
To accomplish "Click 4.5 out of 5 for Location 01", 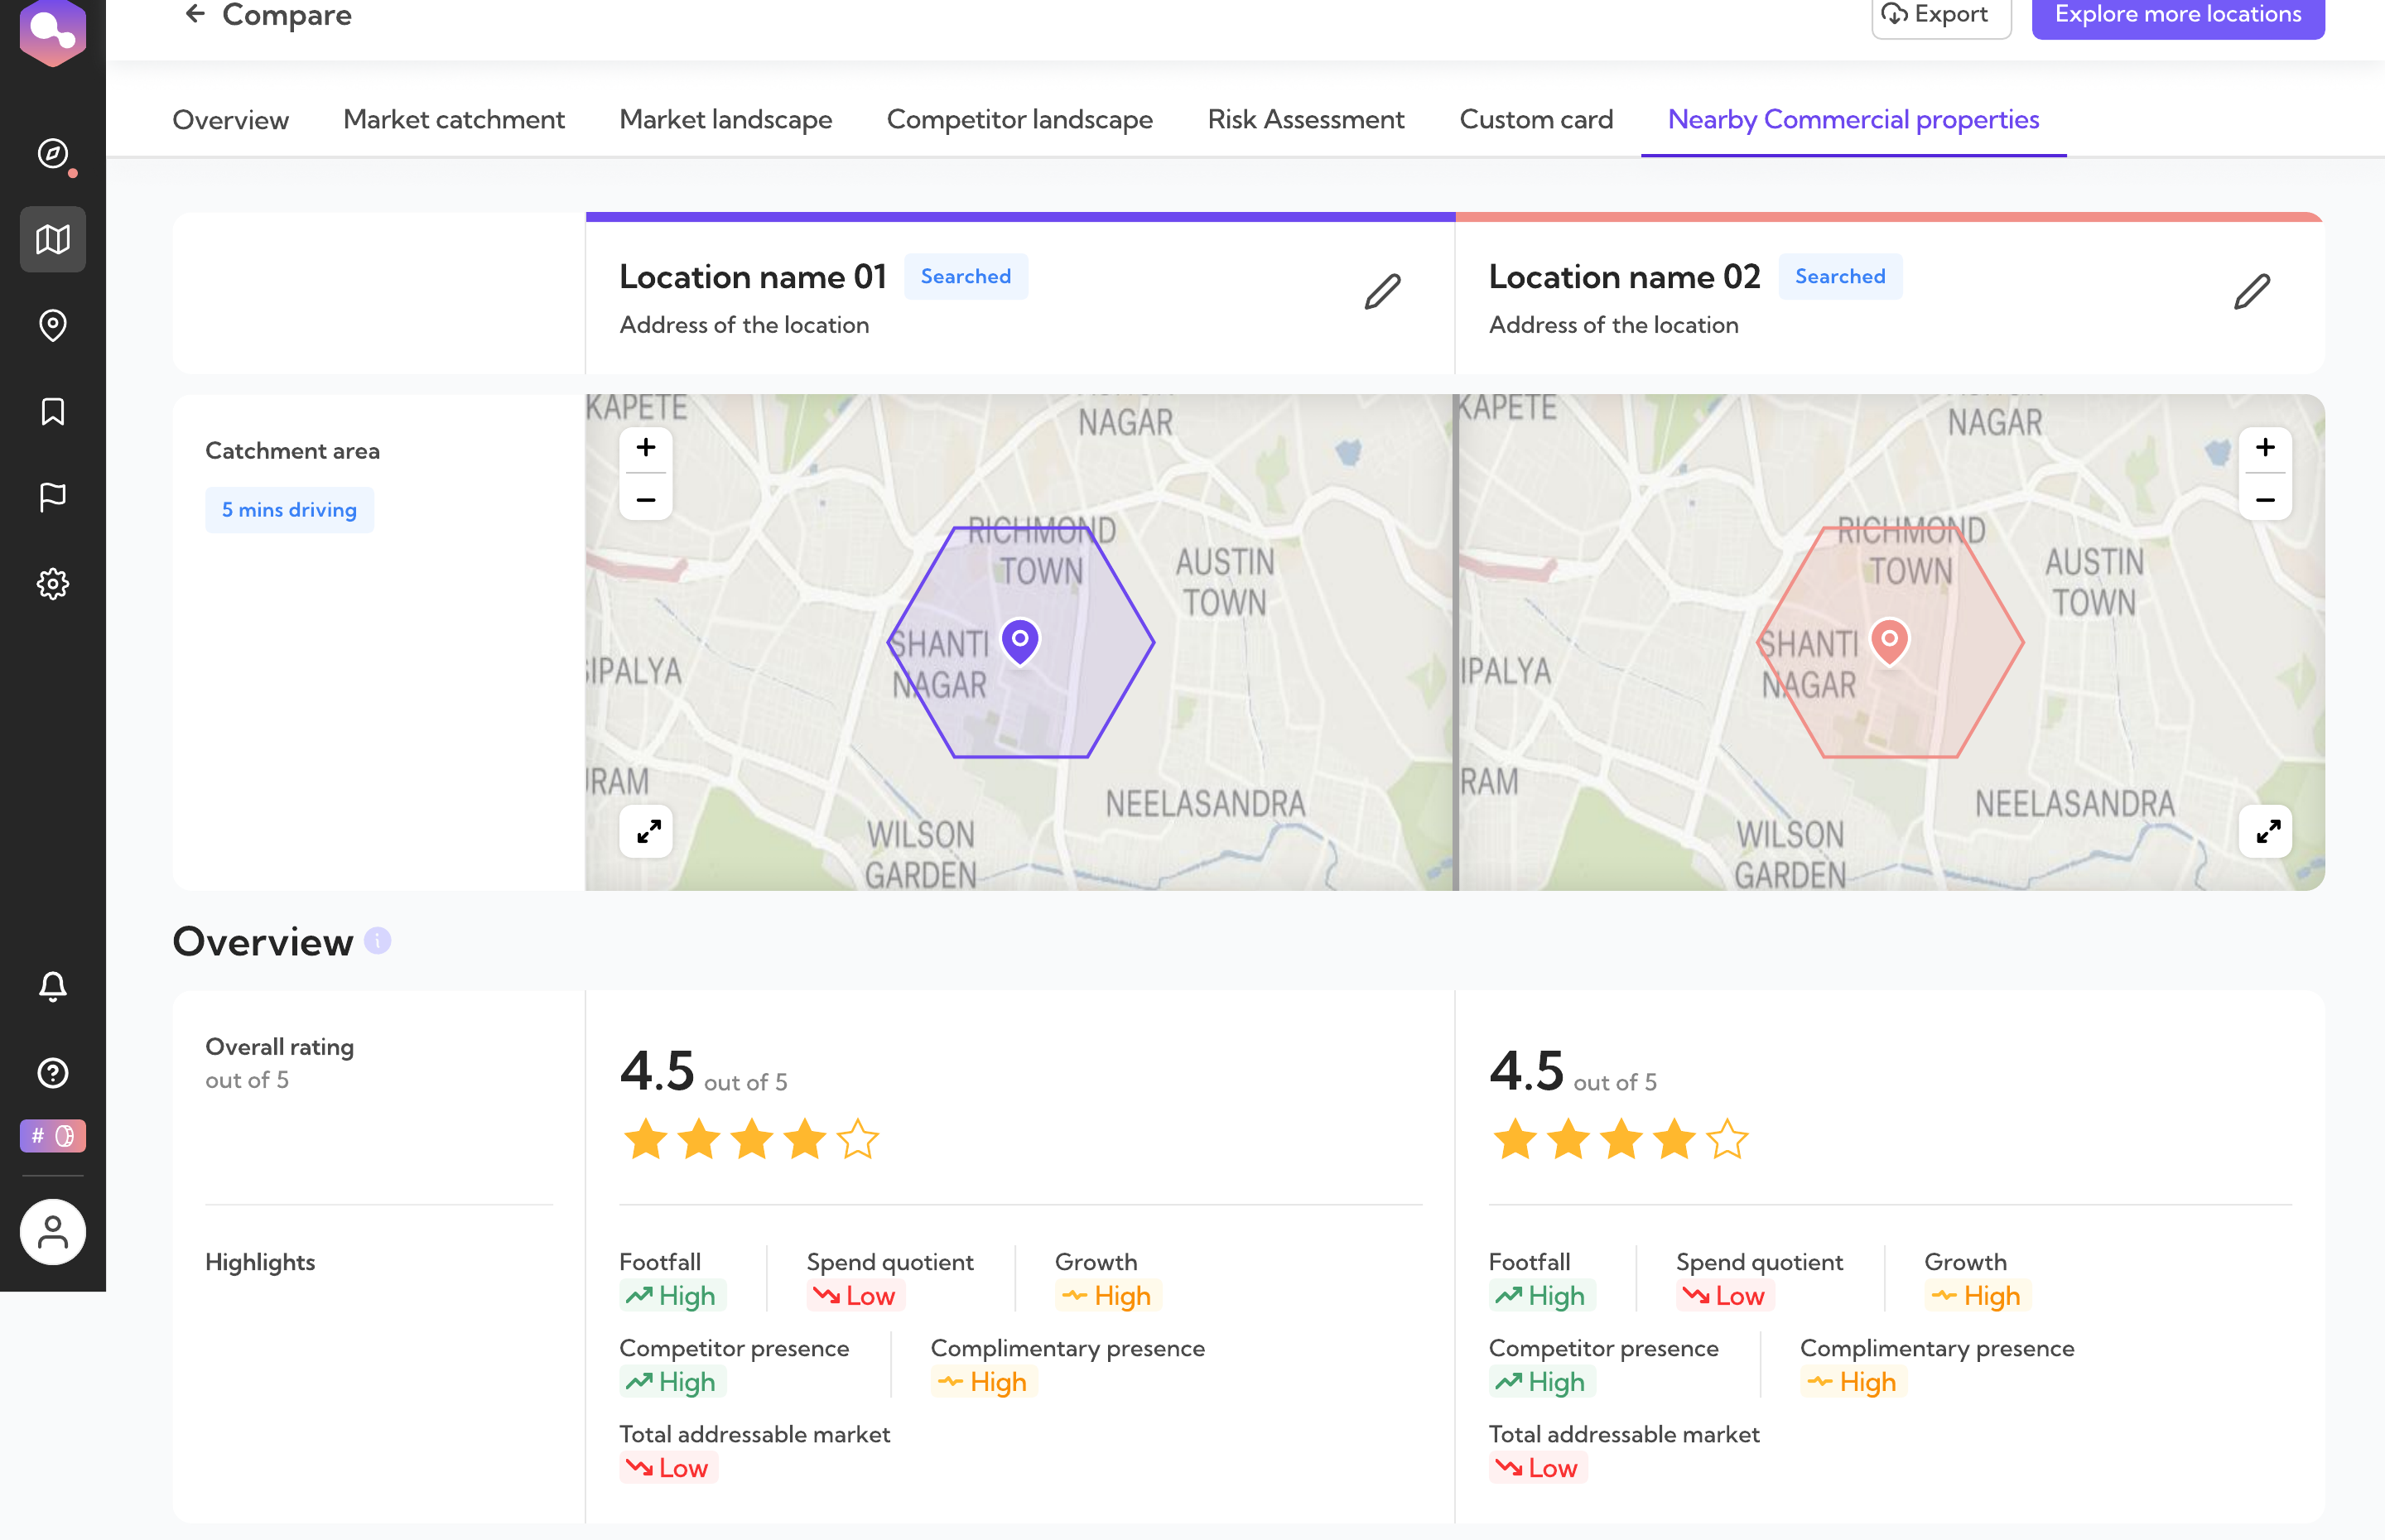I will click(x=703, y=1071).
